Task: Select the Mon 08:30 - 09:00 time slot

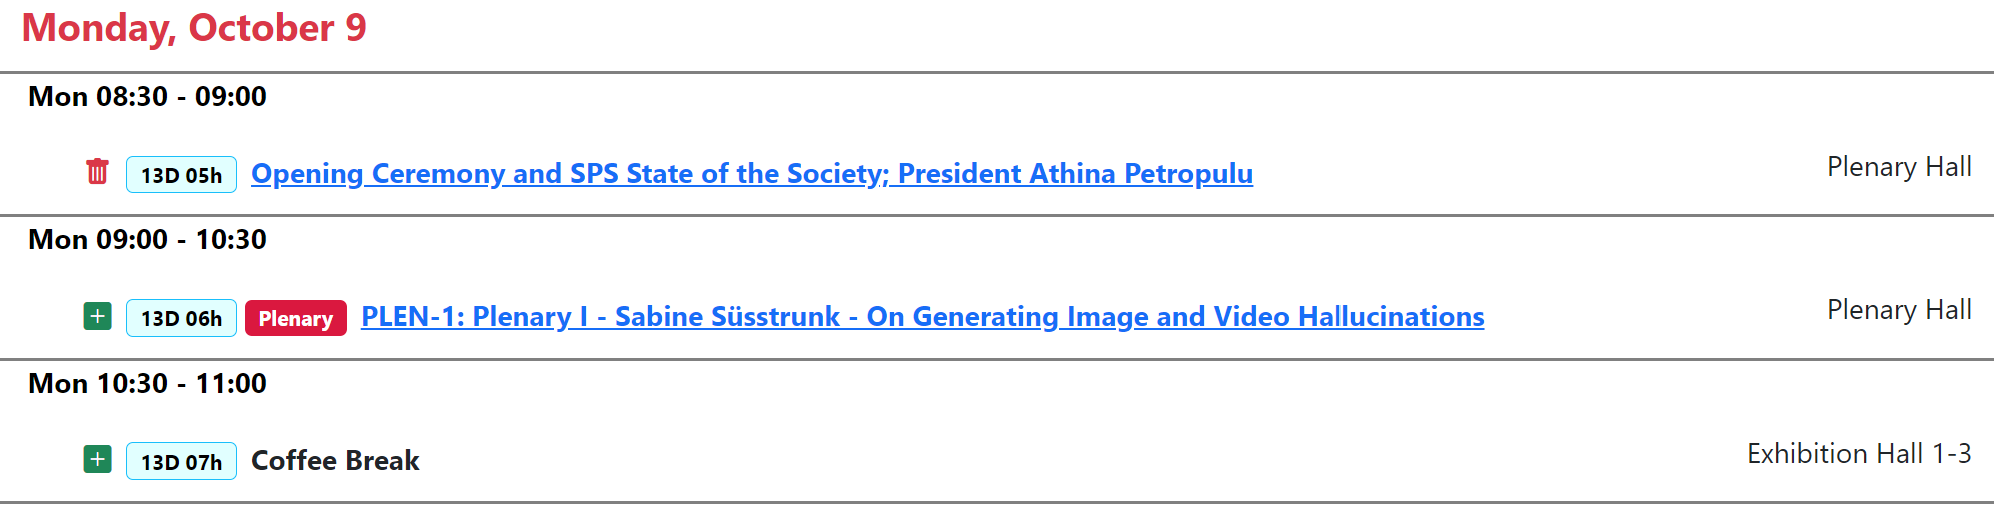Action: point(147,97)
